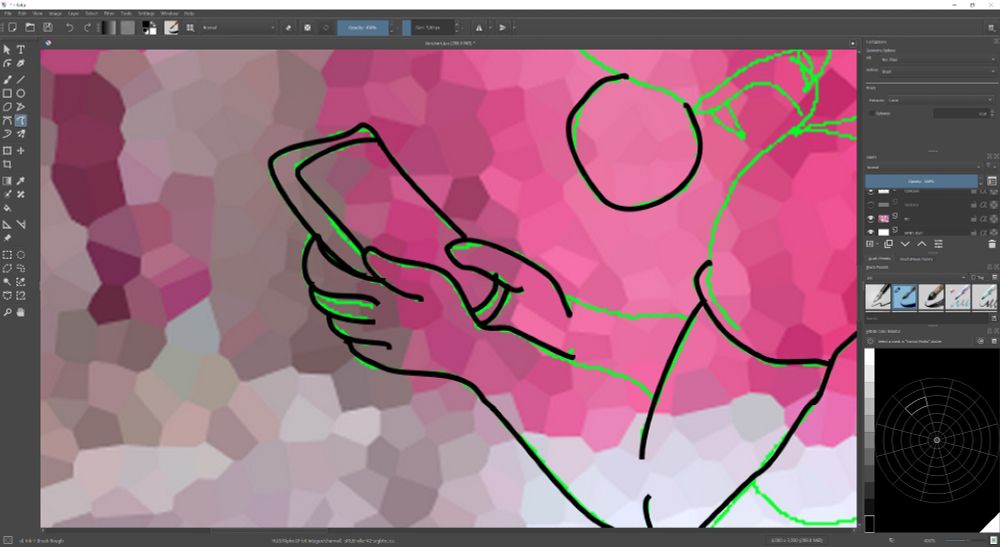The image size is (1000, 547).
Task: Toggle vertical mirror mode
Action: click(503, 27)
